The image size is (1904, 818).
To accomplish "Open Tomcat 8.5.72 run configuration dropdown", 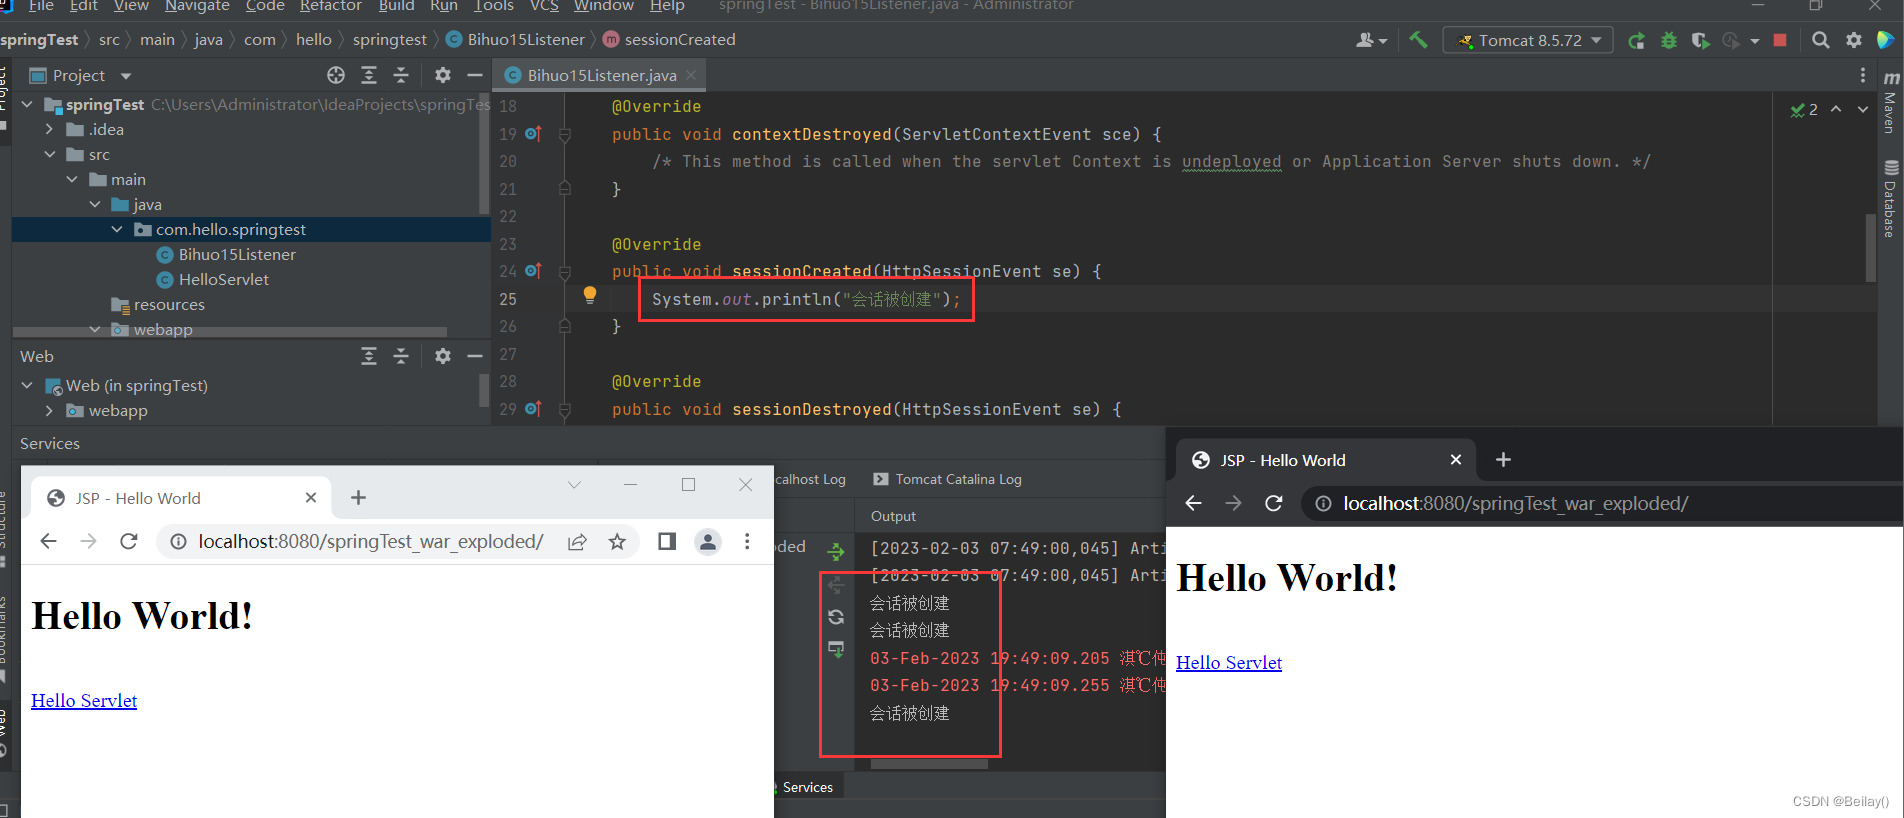I will coord(1528,40).
